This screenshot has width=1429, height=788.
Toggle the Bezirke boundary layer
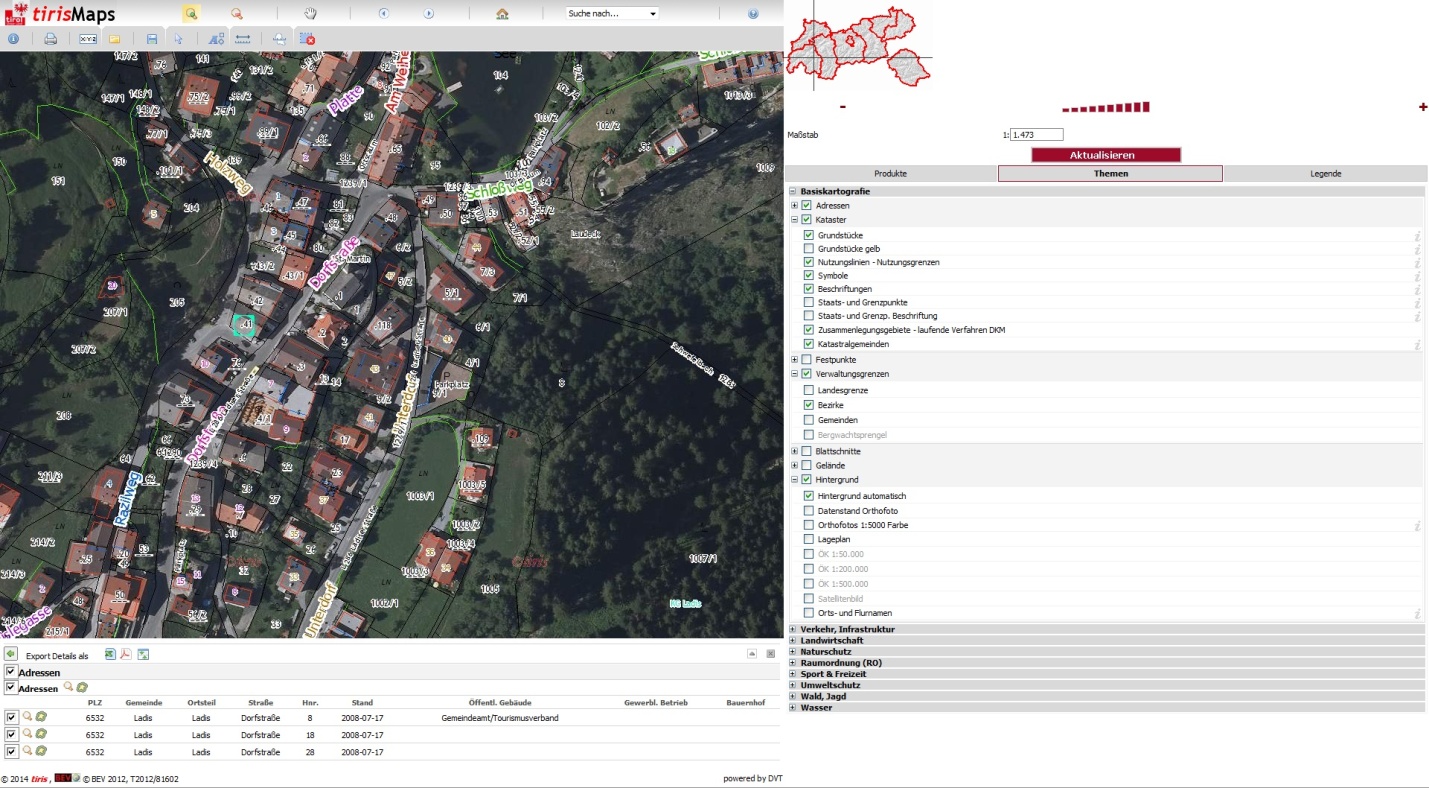(x=808, y=405)
